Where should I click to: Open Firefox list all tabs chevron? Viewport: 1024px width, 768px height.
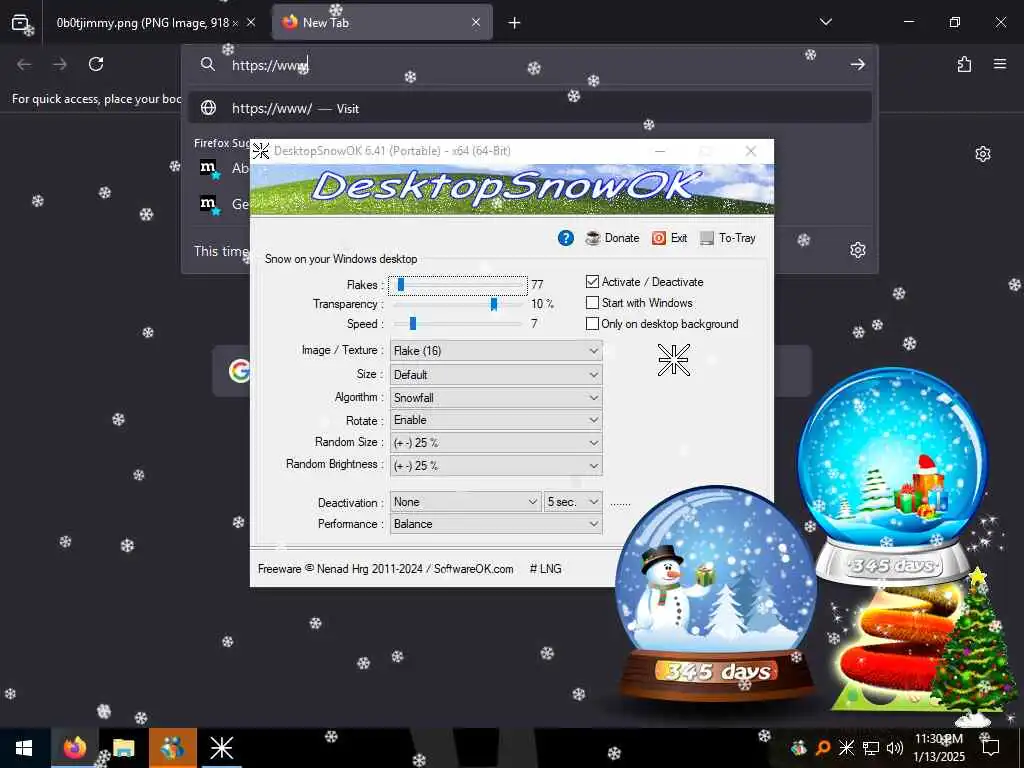825,22
